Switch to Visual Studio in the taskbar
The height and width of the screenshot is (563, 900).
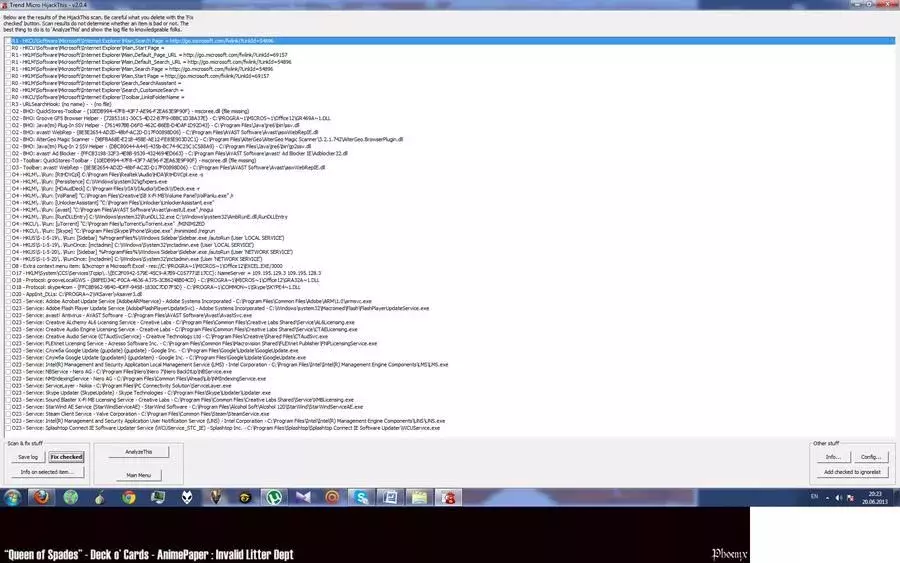point(303,497)
